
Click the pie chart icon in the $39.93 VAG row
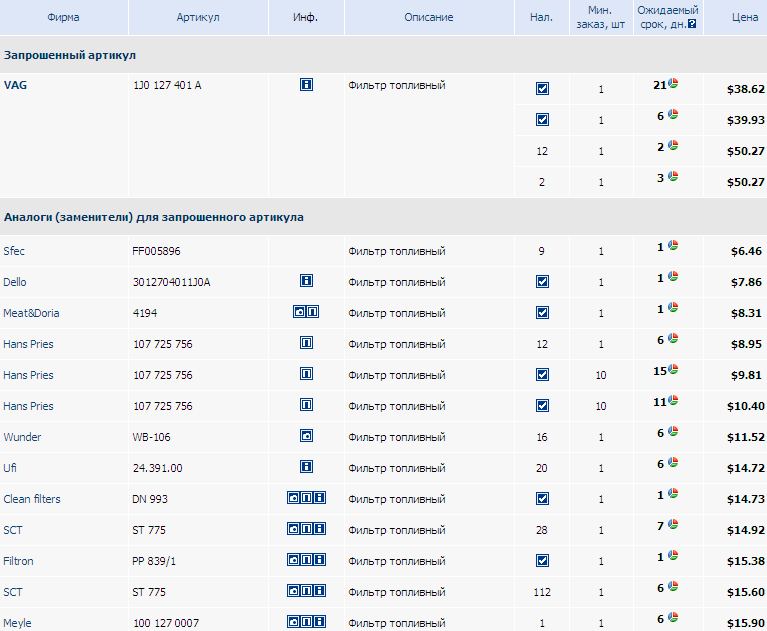click(x=673, y=114)
